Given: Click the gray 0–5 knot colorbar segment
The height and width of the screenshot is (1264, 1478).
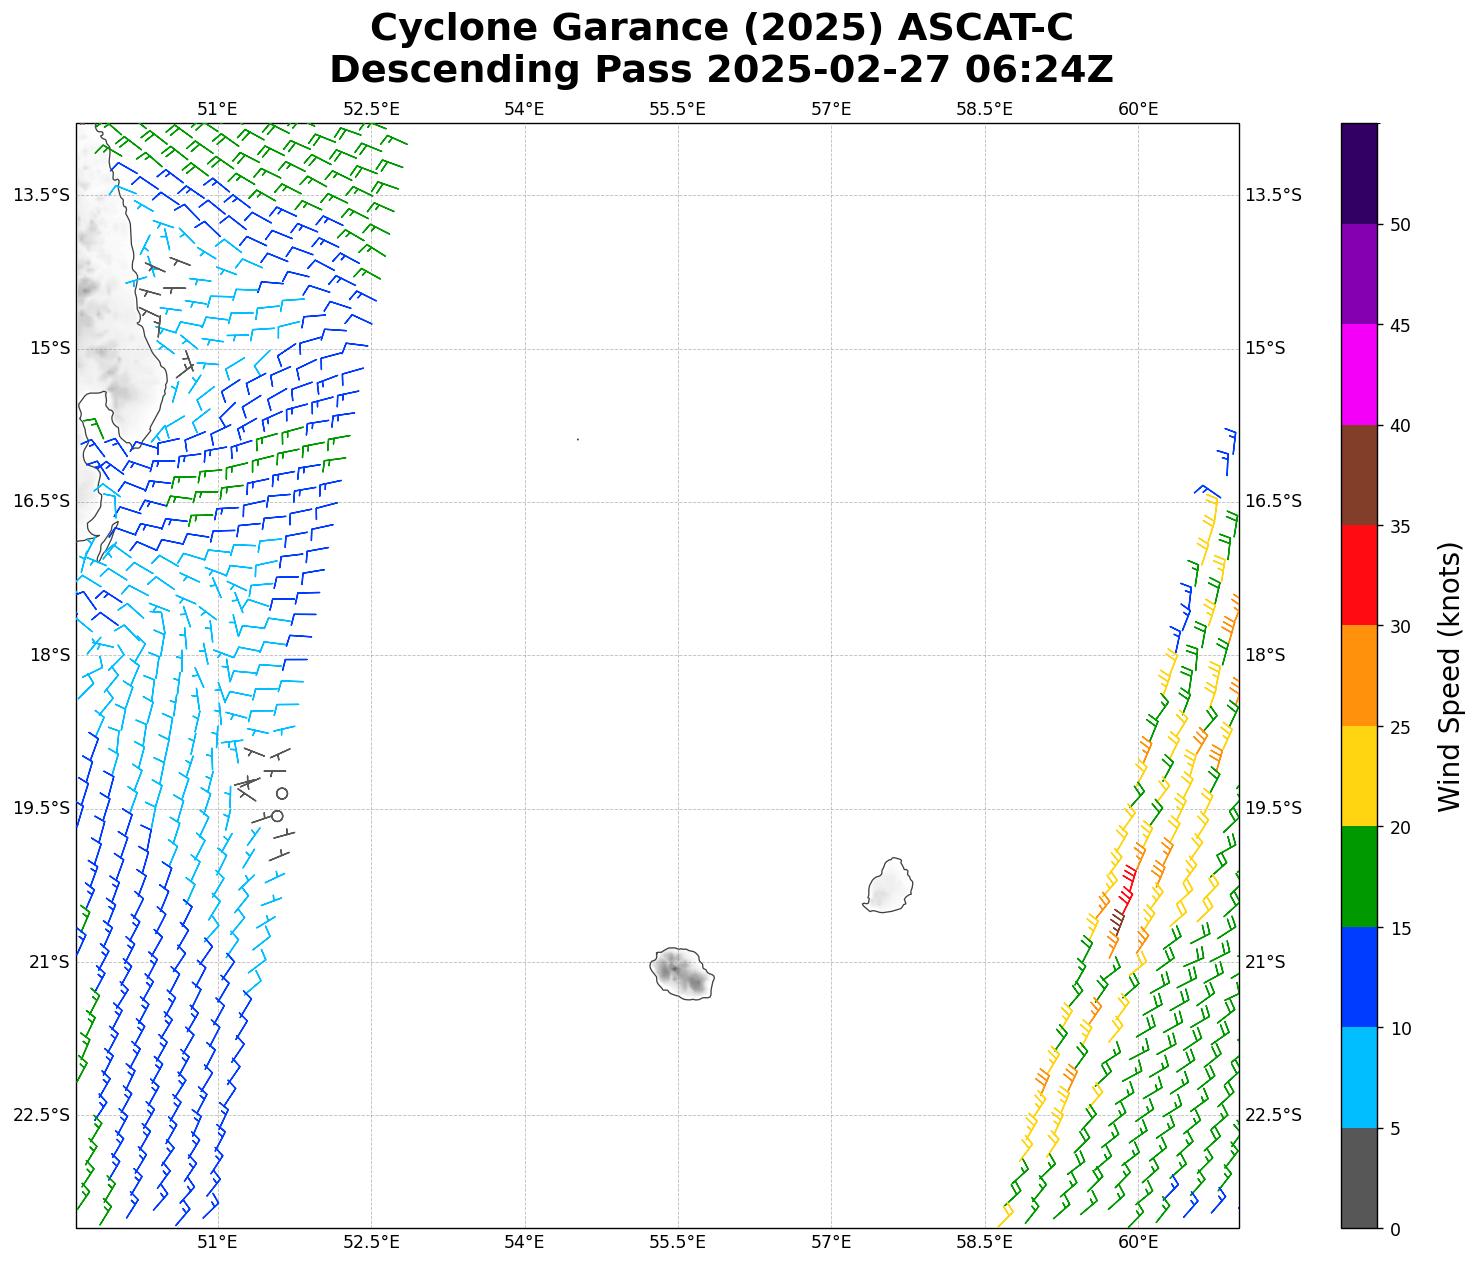Looking at the screenshot, I should pyautogui.click(x=1359, y=1178).
